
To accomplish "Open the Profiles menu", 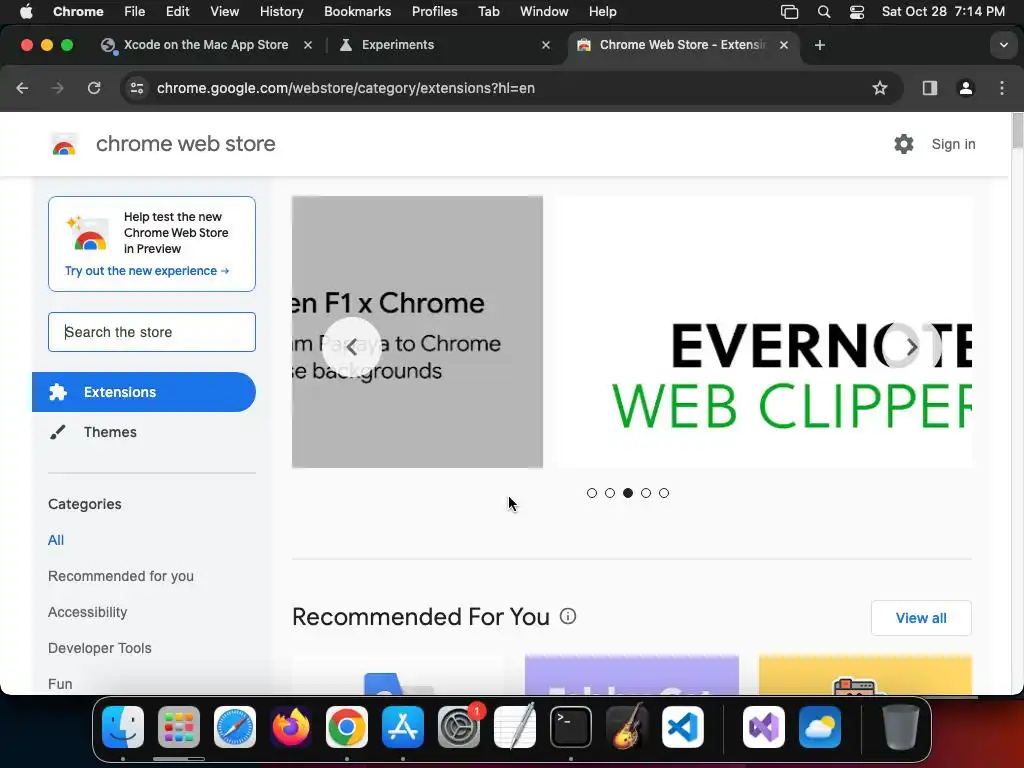I will click(x=434, y=12).
